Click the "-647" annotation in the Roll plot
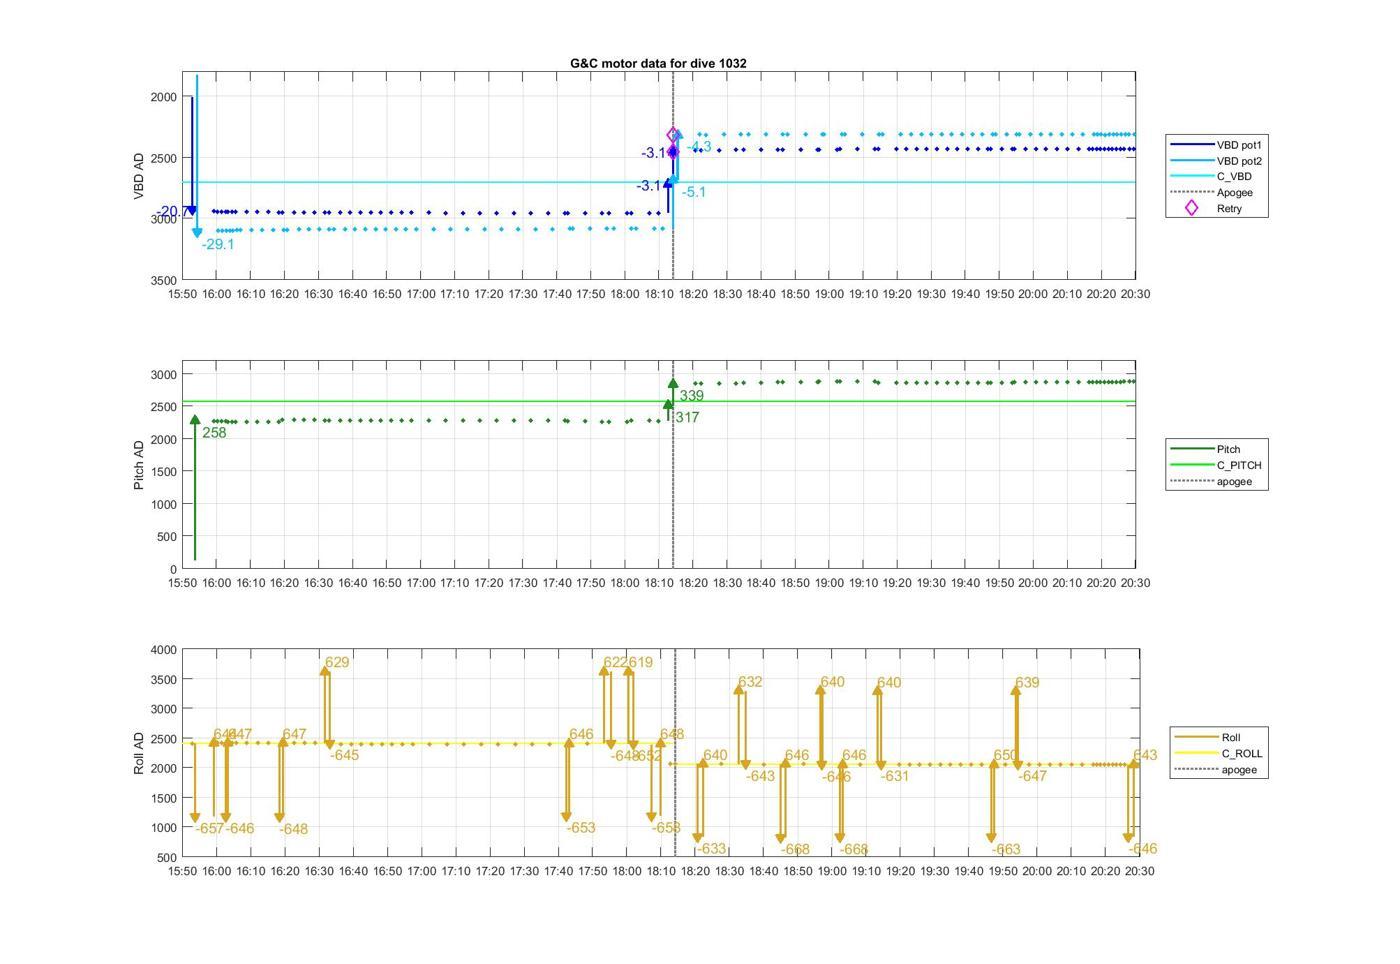Screen dimensions: 1400x964 tap(1033, 777)
